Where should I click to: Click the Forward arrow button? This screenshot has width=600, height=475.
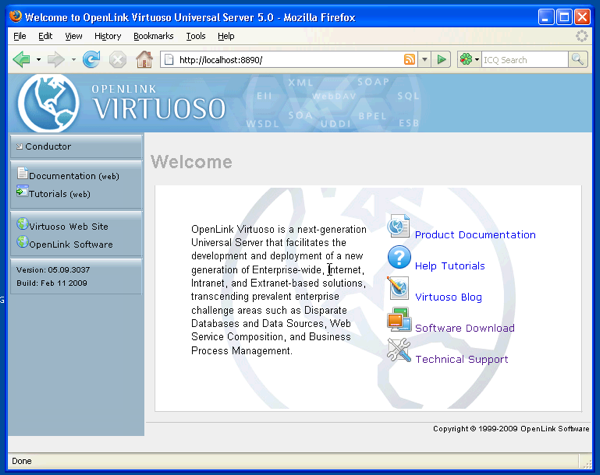click(56, 60)
